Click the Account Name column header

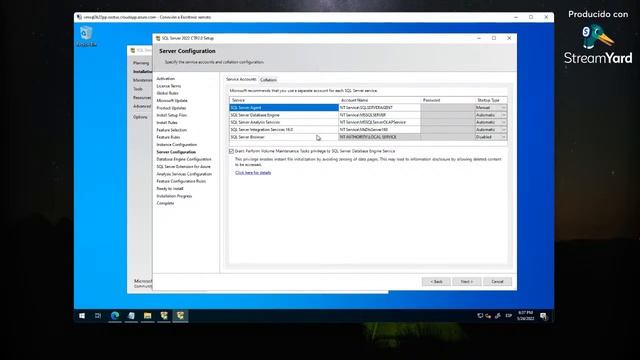(380, 100)
